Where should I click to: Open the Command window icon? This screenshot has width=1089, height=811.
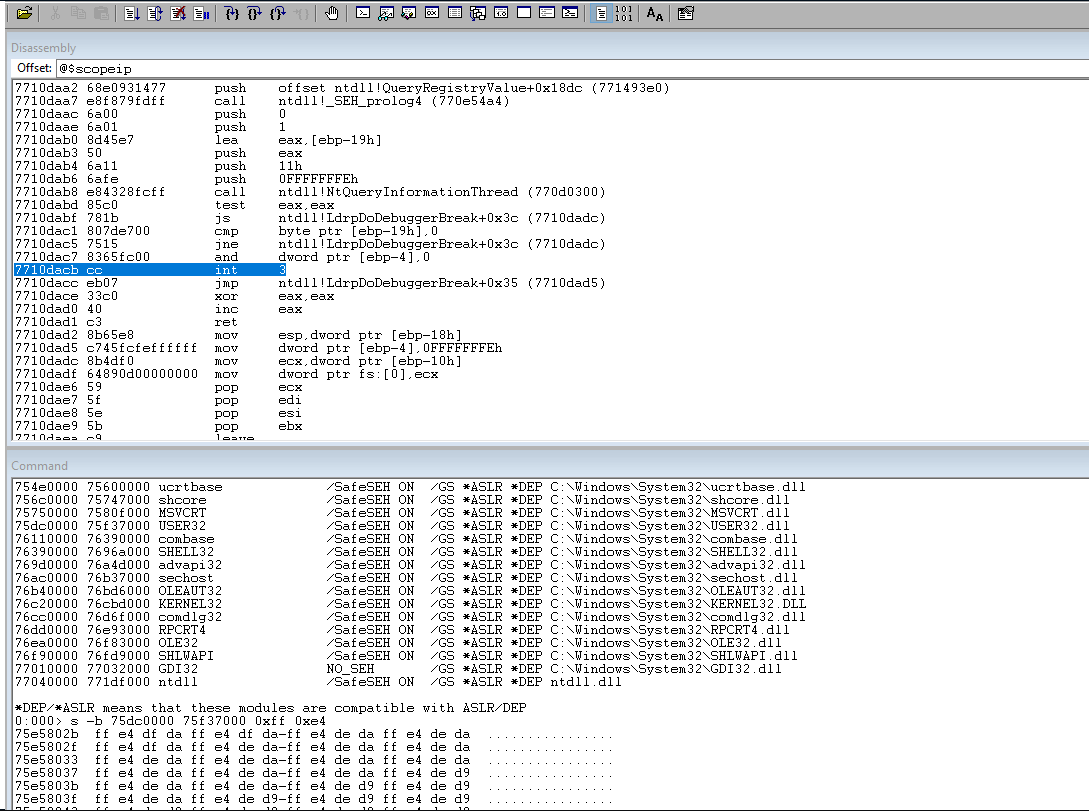tap(363, 14)
